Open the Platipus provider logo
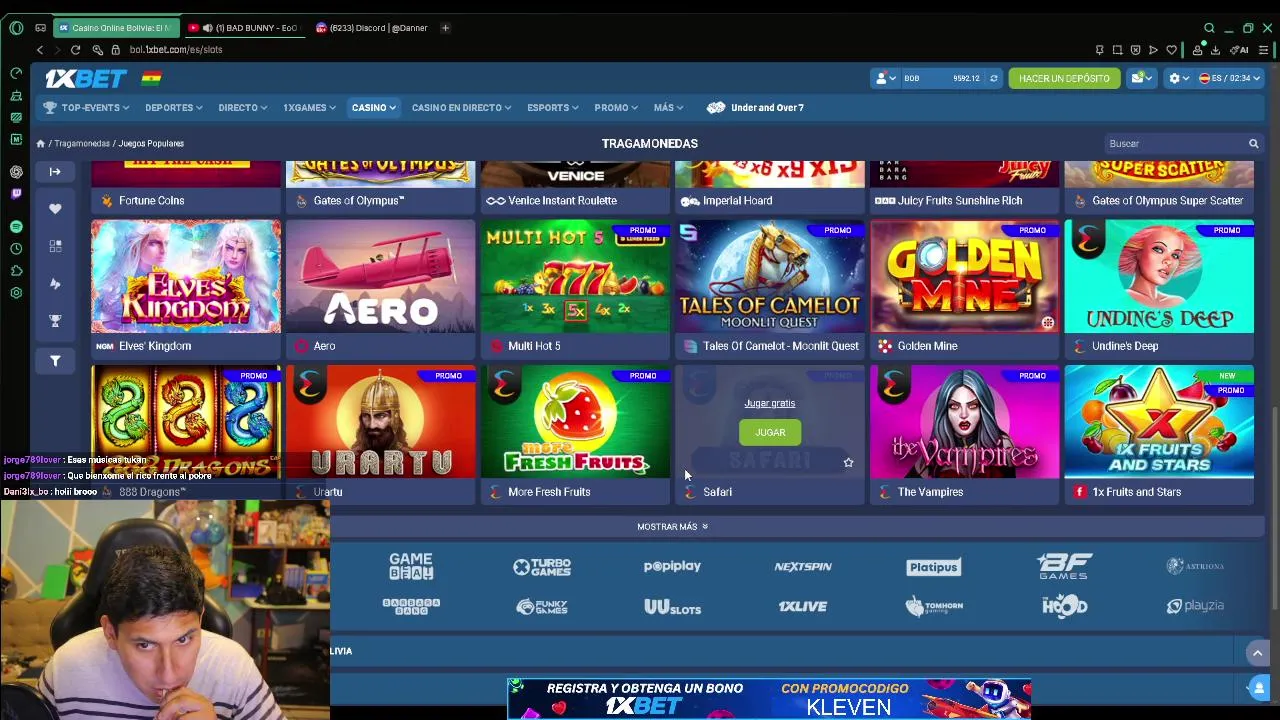The width and height of the screenshot is (1280, 720). [x=933, y=567]
